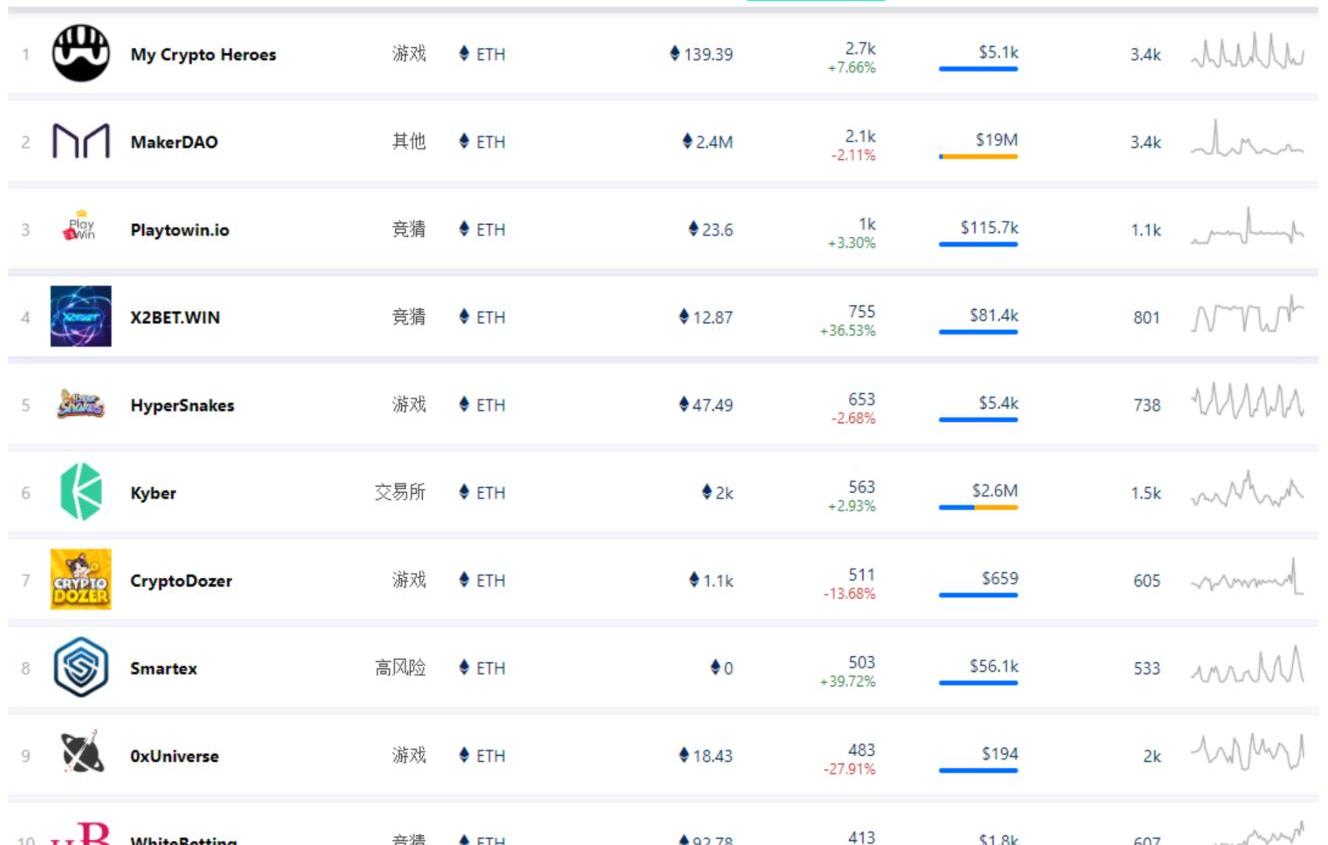Click the MakerDAO logo icon

point(81,142)
